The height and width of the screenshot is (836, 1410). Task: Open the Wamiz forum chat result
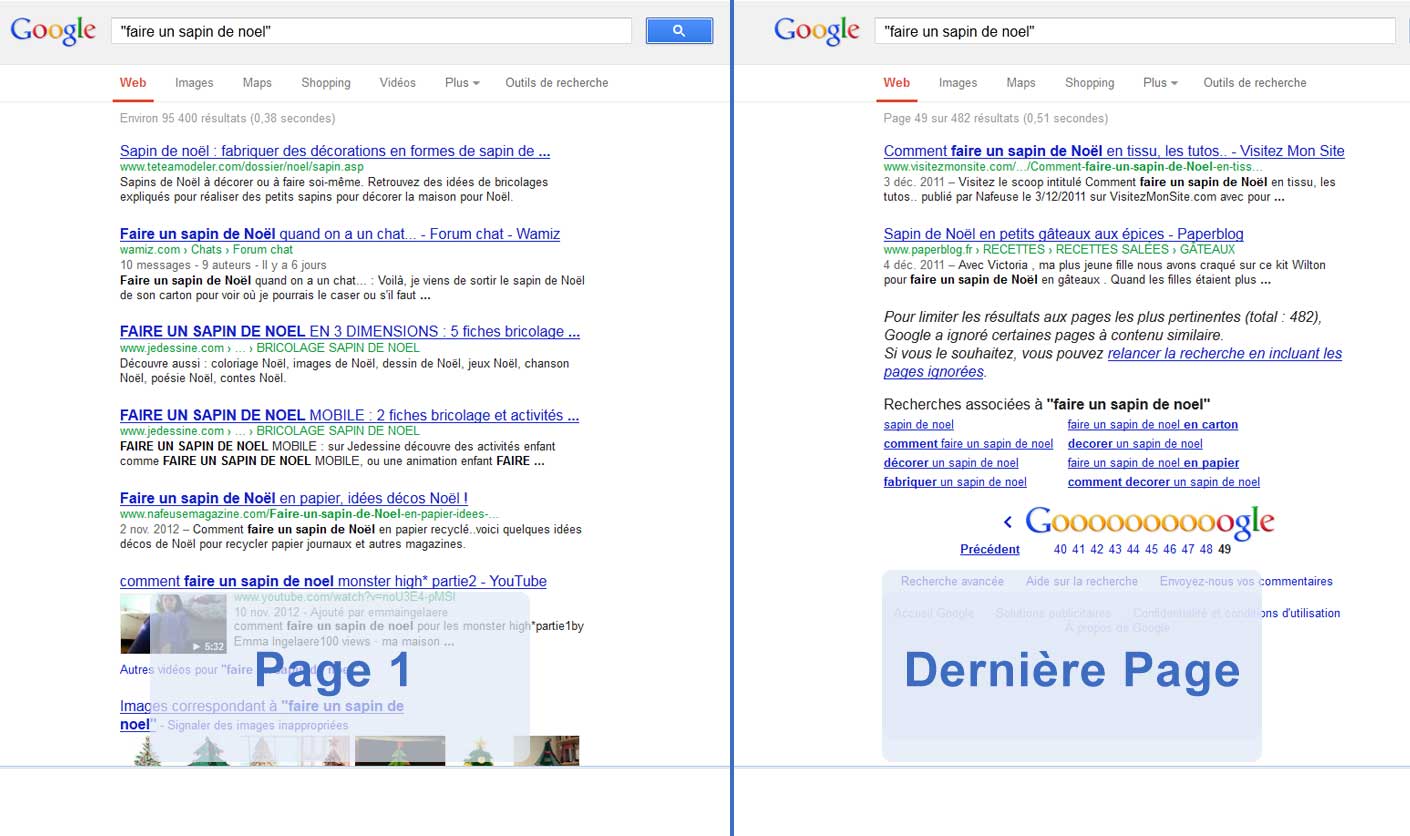[x=340, y=234]
